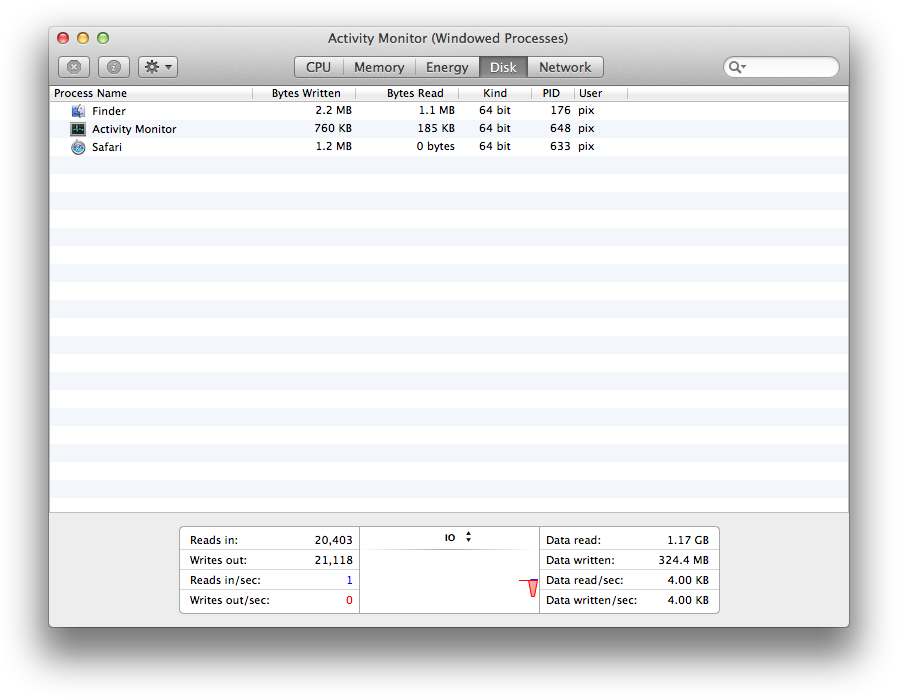
Task: Select the Network tab
Action: 565,67
